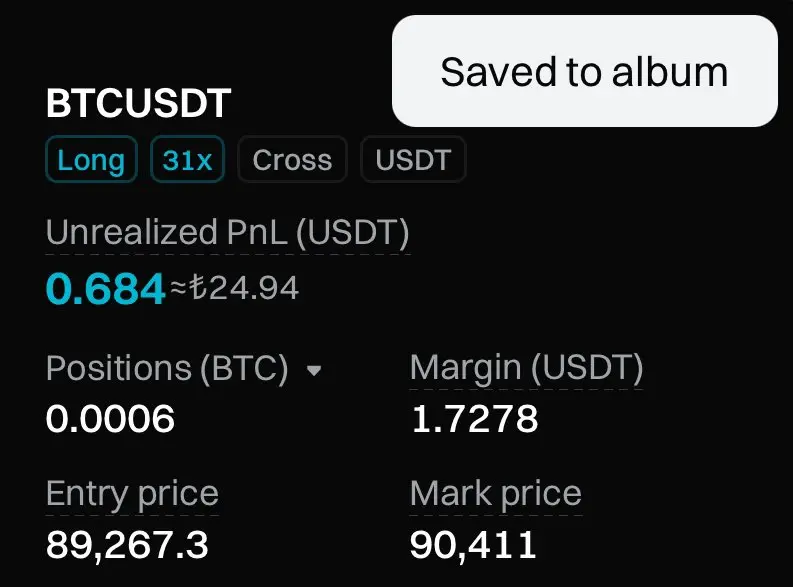Select the Positions (BTC) label

coord(167,368)
